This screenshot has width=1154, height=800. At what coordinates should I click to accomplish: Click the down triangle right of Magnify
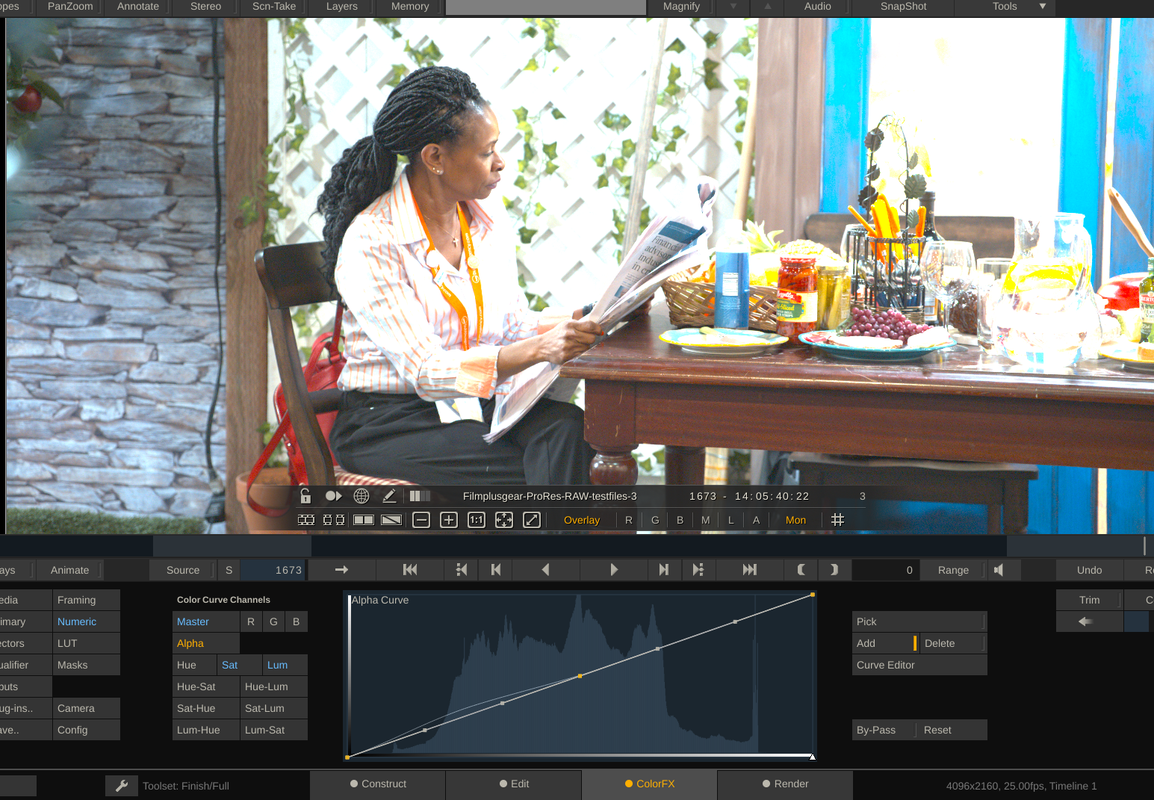[x=733, y=7]
